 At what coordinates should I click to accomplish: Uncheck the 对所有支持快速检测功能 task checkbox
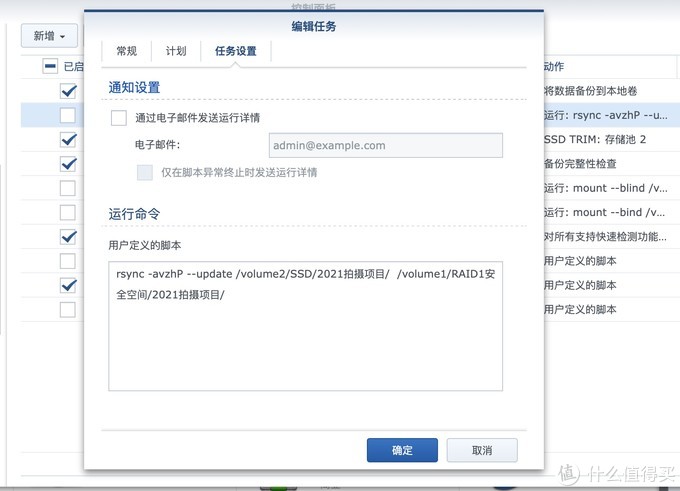tap(68, 237)
